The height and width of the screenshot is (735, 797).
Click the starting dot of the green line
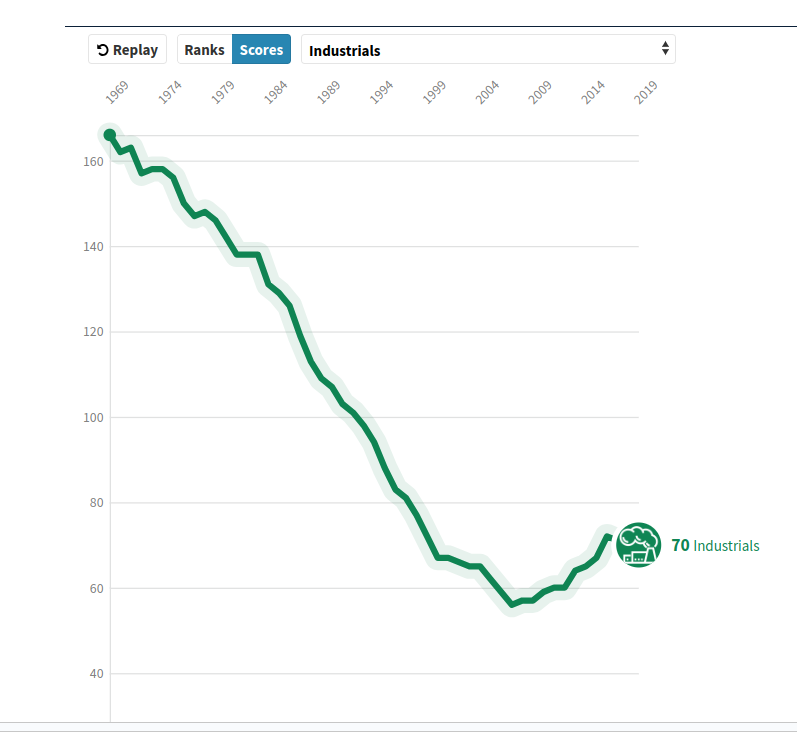click(x=110, y=135)
